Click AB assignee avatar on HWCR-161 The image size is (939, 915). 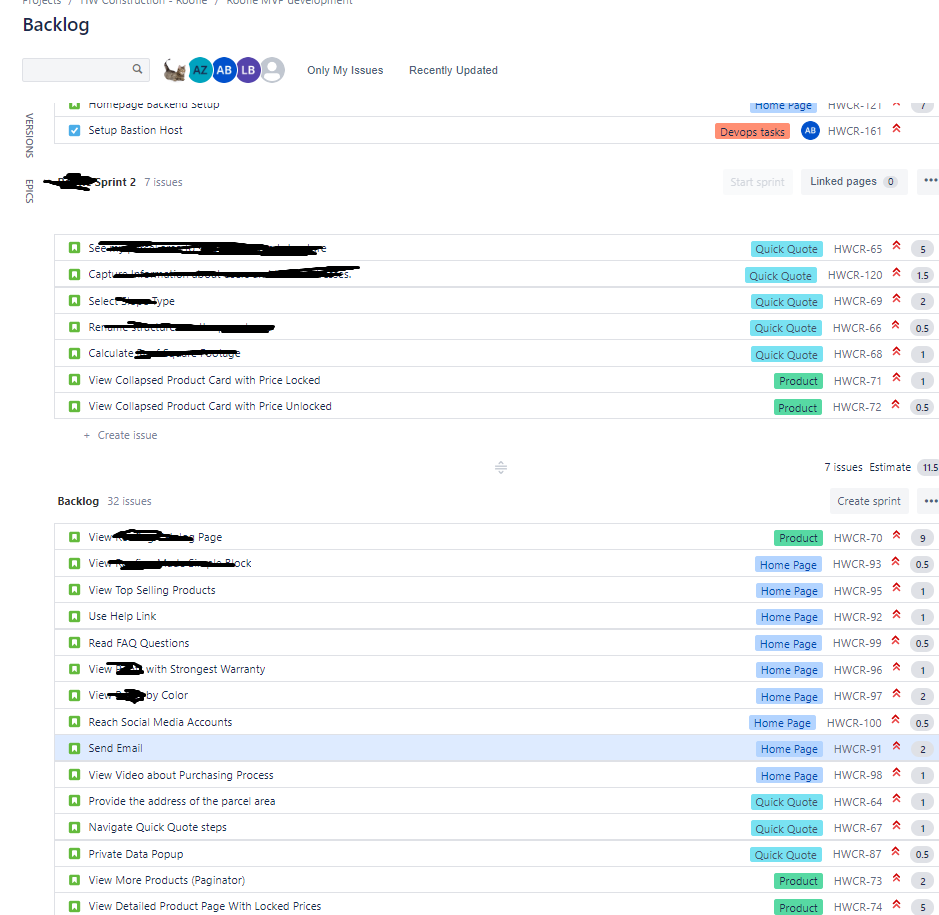tap(810, 131)
